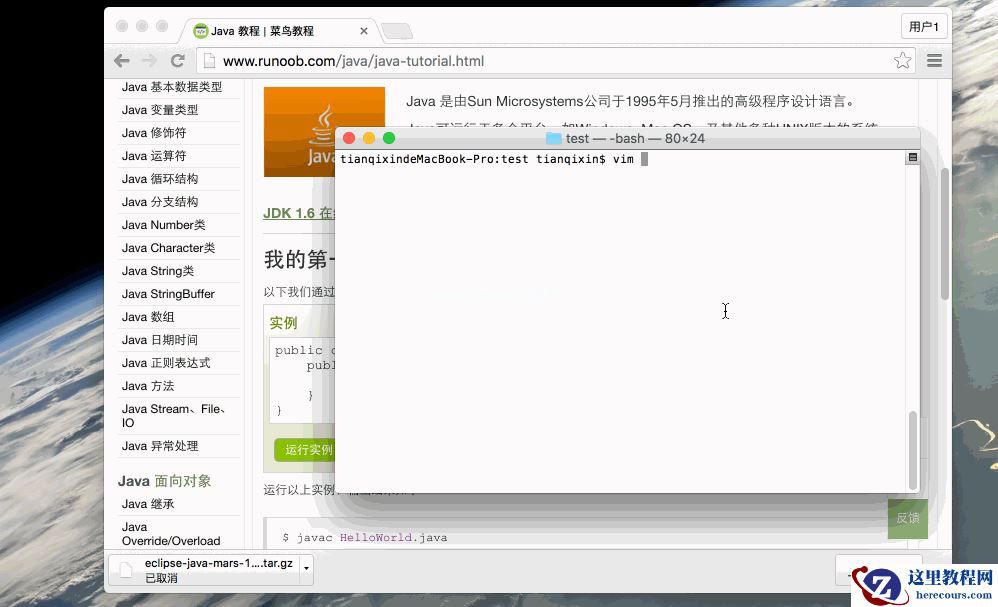The image size is (998, 607).
Task: Reload the page using the refresh icon
Action: (x=178, y=60)
